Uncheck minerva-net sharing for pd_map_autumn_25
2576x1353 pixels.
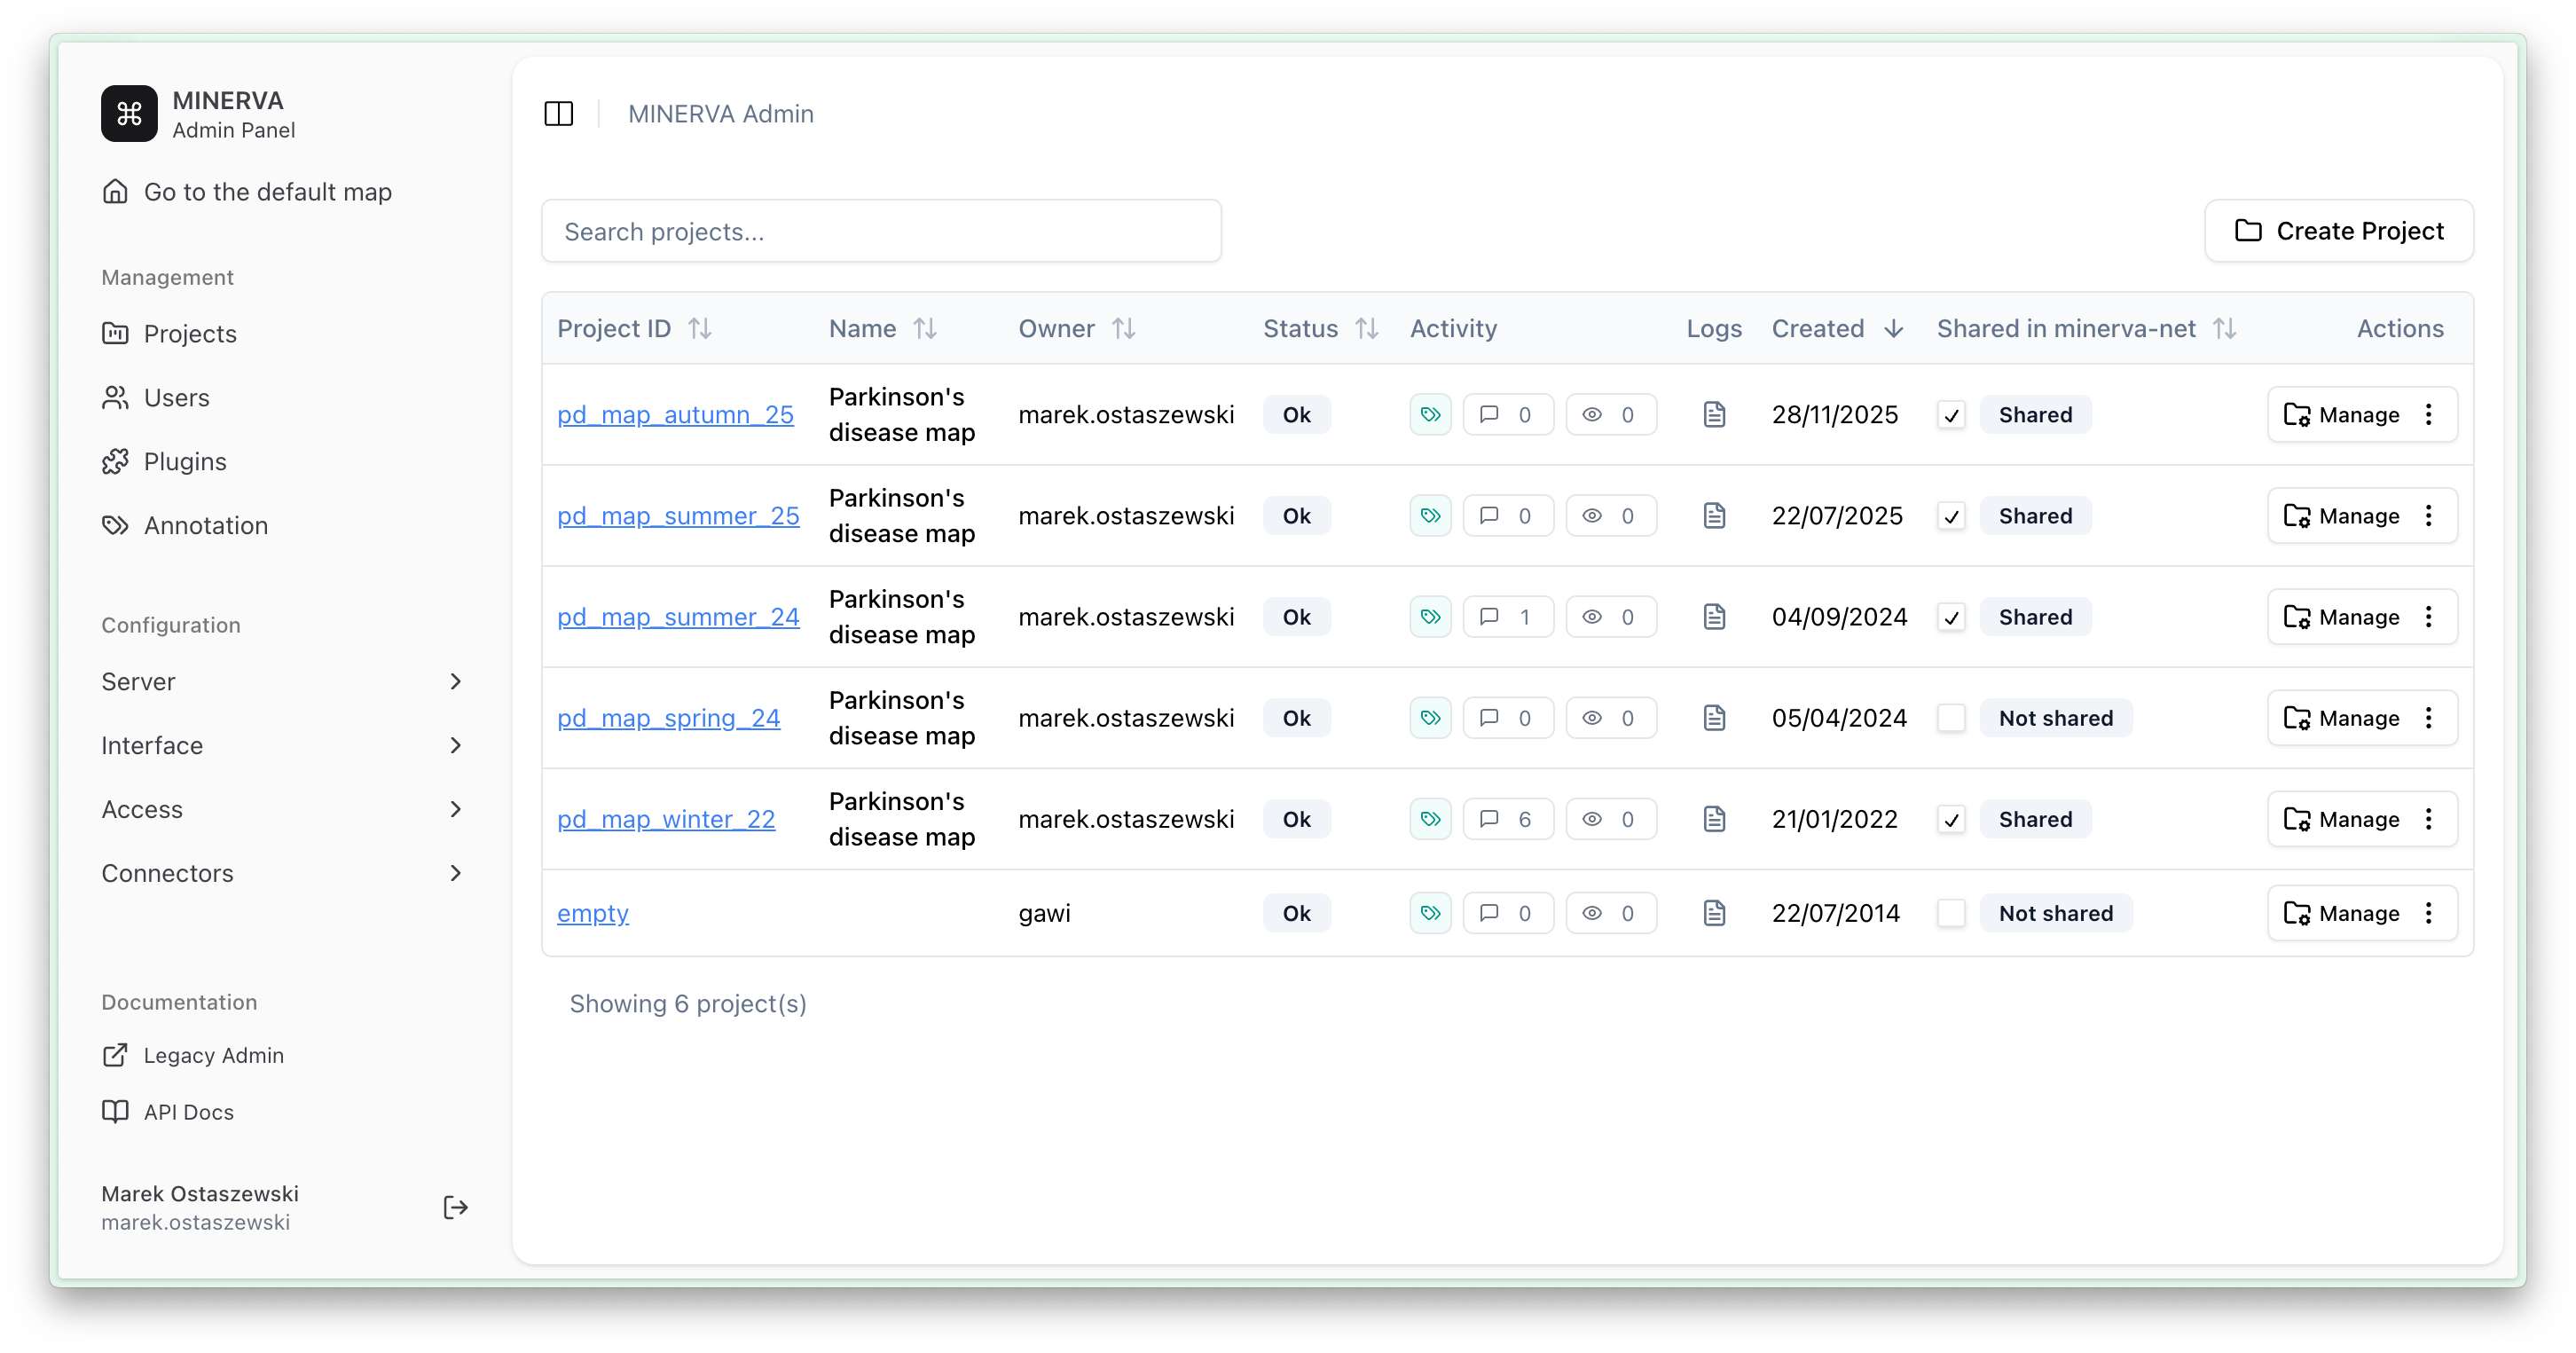(x=1951, y=415)
